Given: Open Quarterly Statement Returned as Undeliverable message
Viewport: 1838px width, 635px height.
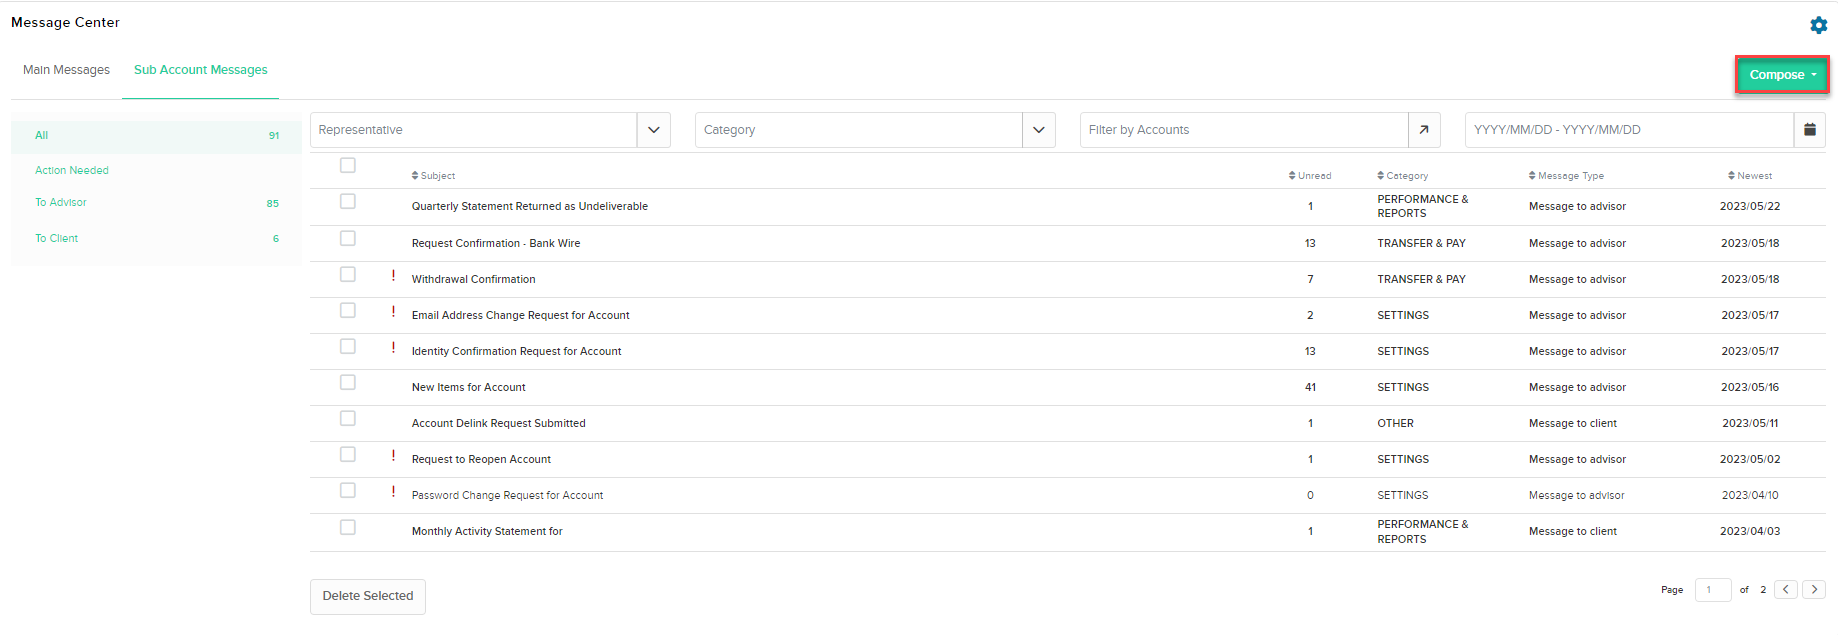Looking at the screenshot, I should pos(529,207).
